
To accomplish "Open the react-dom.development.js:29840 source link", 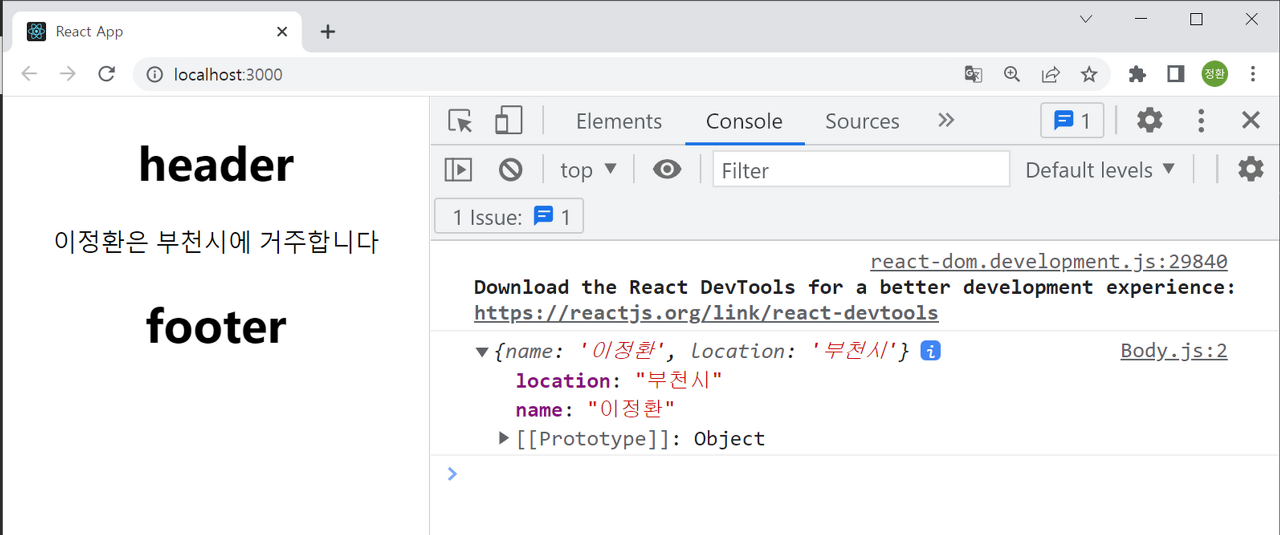I will pyautogui.click(x=1048, y=262).
